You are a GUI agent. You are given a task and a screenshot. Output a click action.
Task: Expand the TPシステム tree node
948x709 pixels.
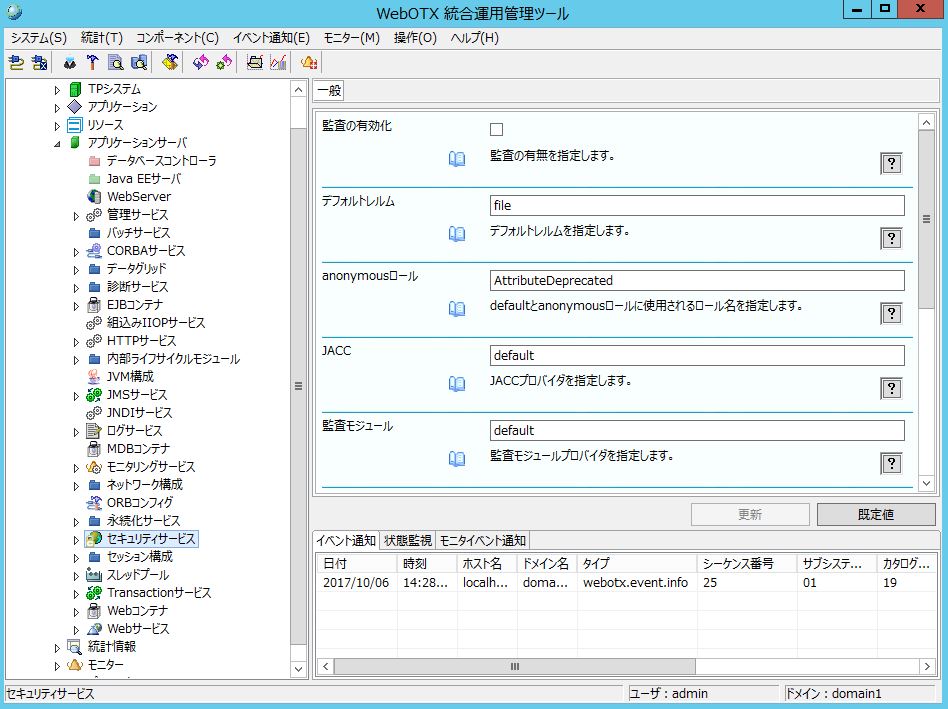tap(57, 89)
